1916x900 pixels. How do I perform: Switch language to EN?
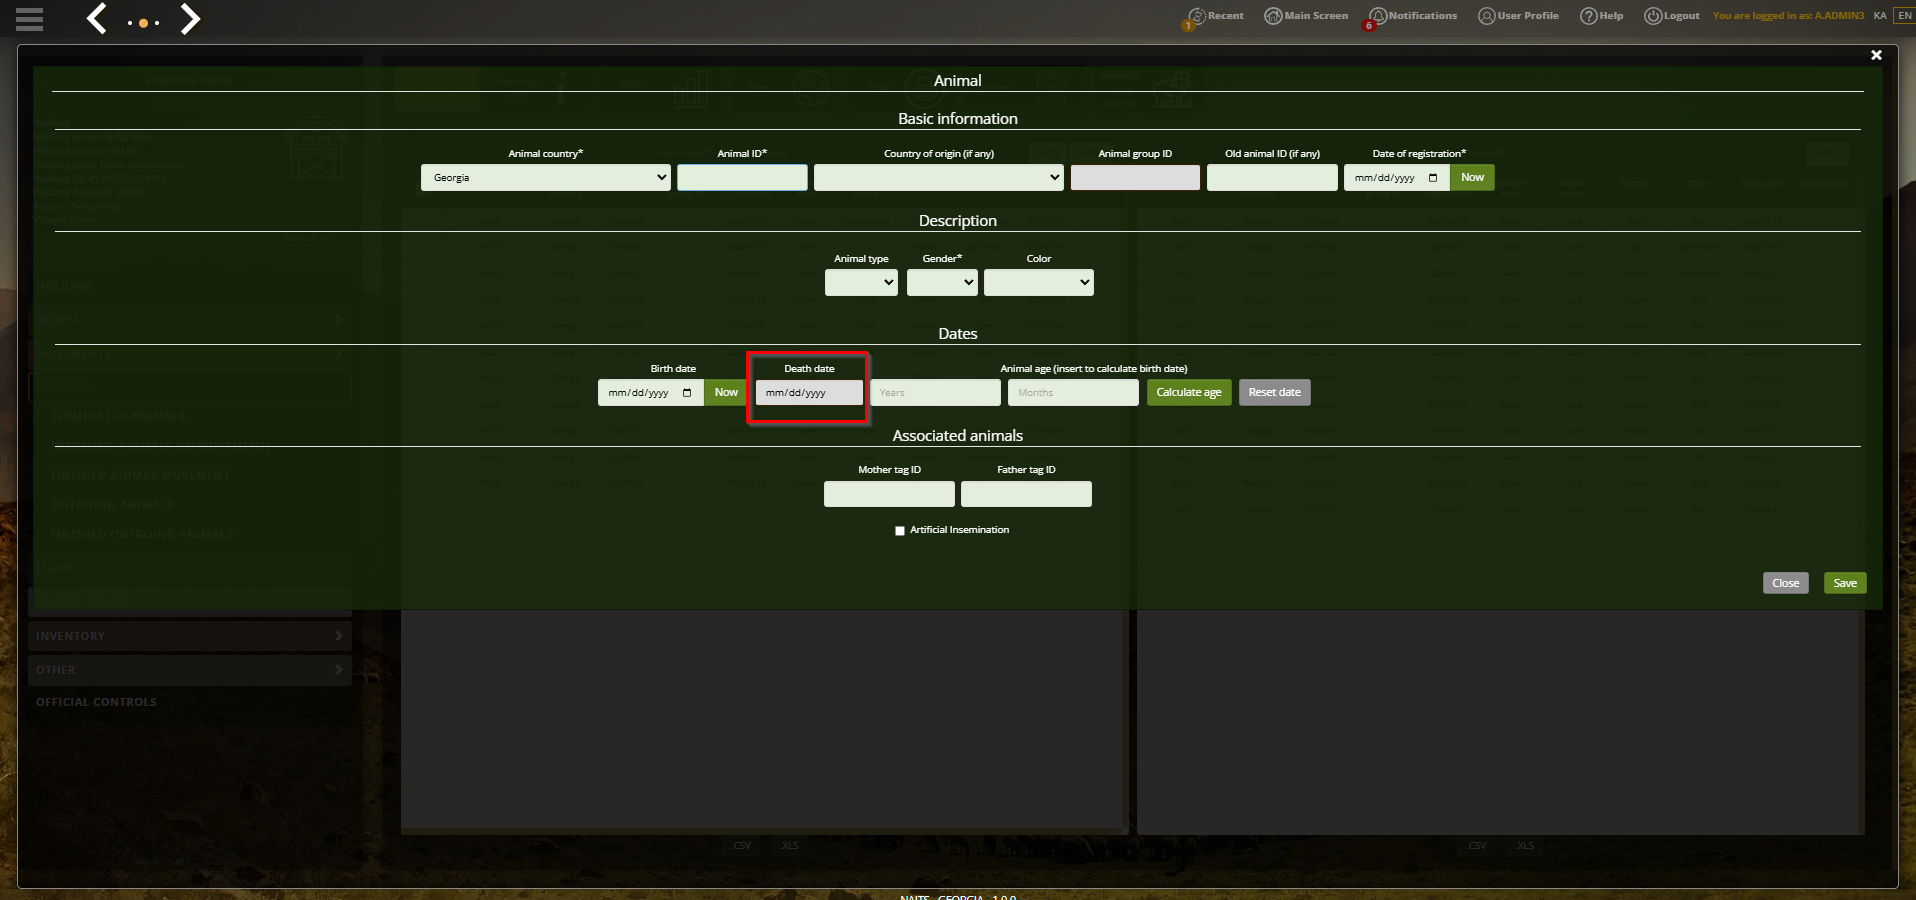[x=1905, y=16]
